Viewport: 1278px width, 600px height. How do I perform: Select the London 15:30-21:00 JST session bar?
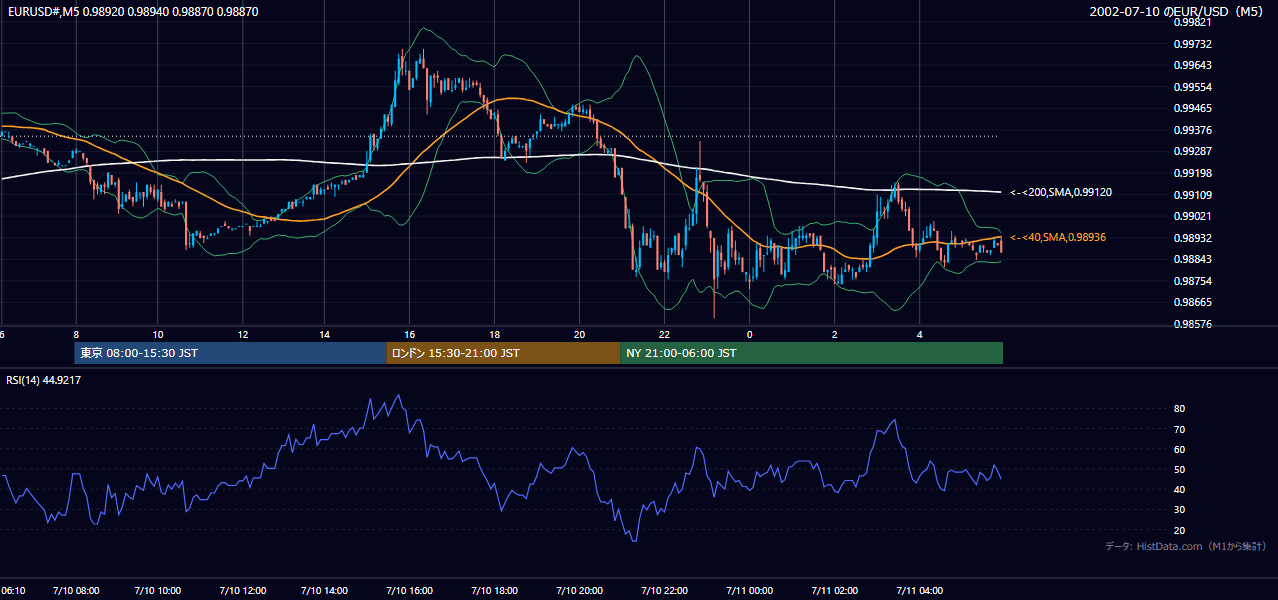click(x=503, y=353)
